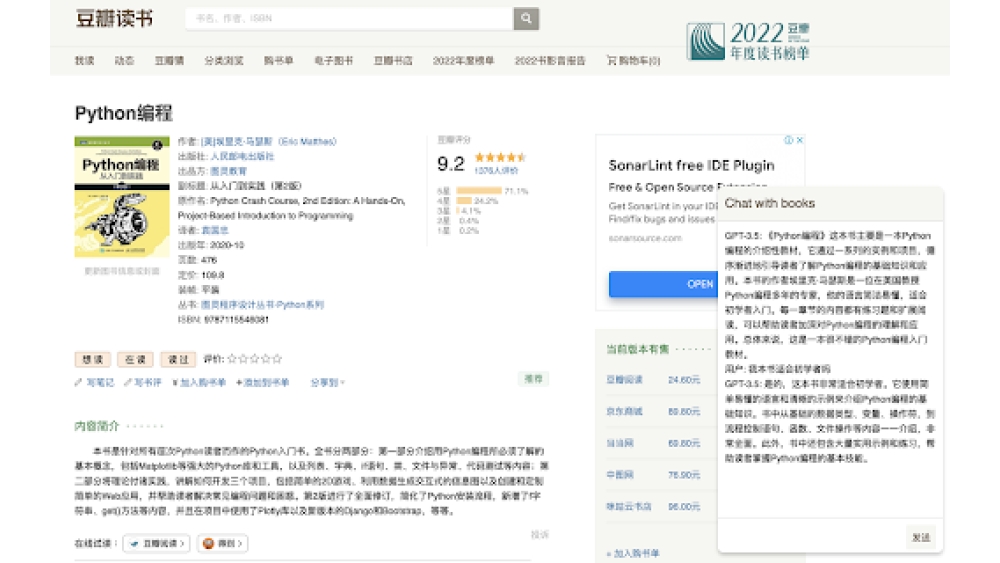Click the 投诉 link below the summary

pyautogui.click(x=540, y=534)
